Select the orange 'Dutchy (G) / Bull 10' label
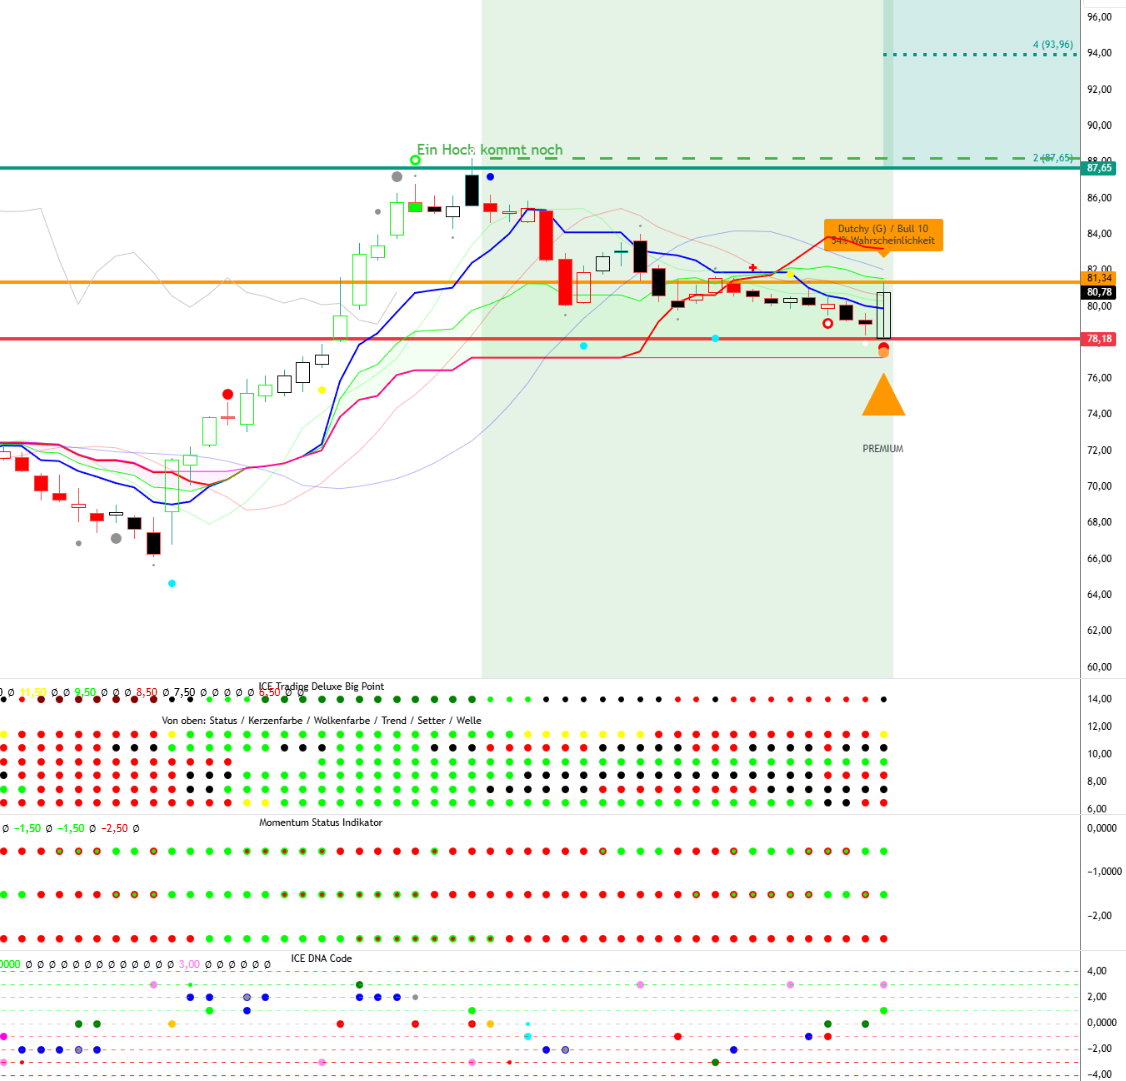This screenshot has width=1126, height=1081. click(x=882, y=234)
